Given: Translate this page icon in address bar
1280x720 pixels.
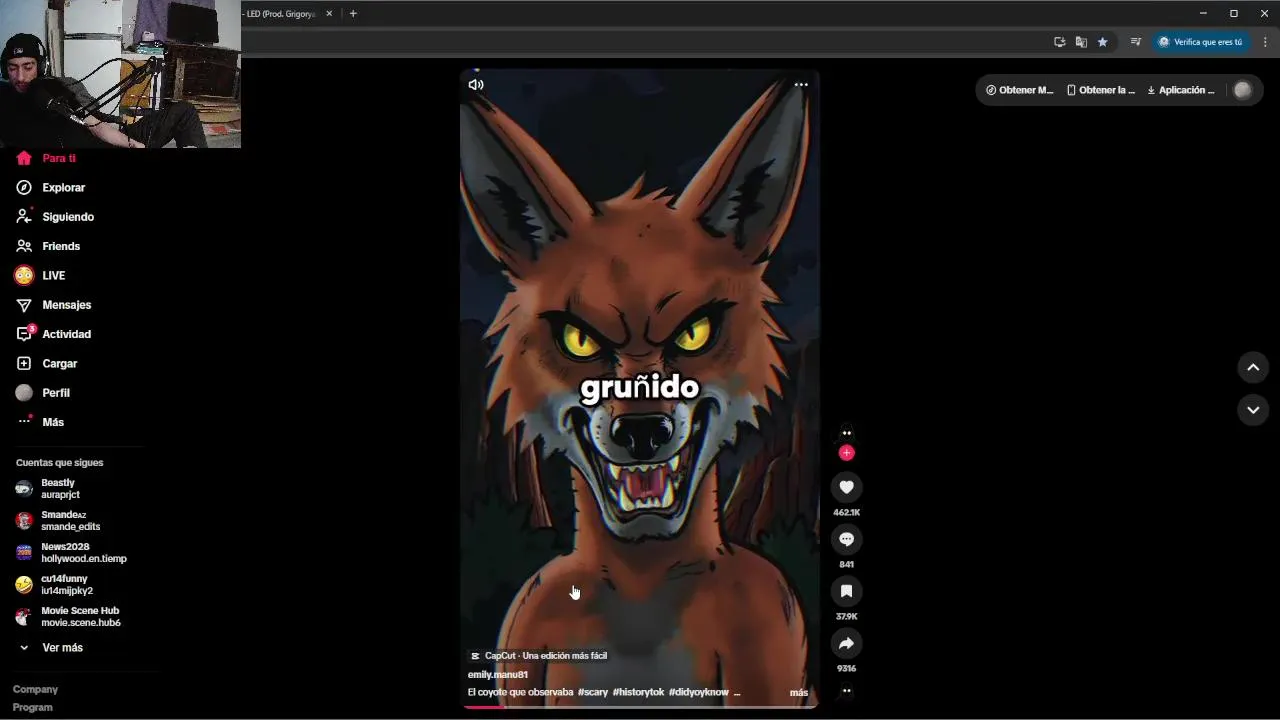Looking at the screenshot, I should pos(1081,42).
